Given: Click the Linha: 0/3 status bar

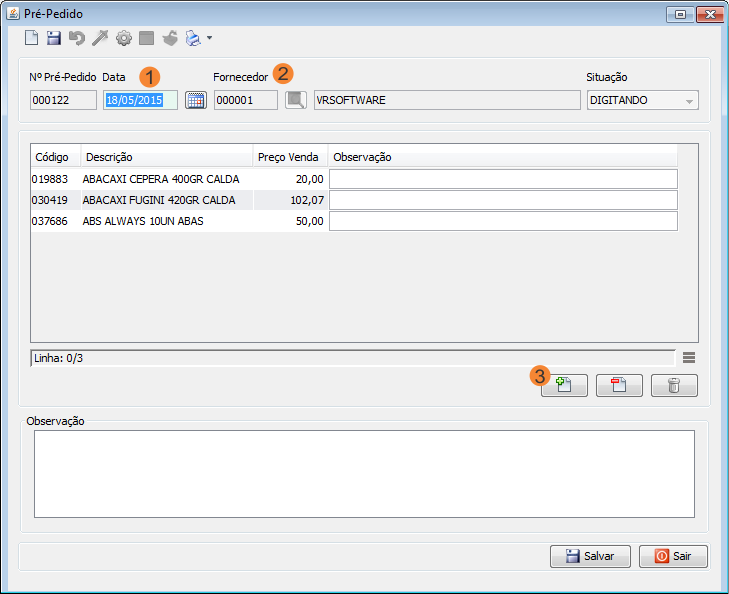Looking at the screenshot, I should (x=353, y=358).
